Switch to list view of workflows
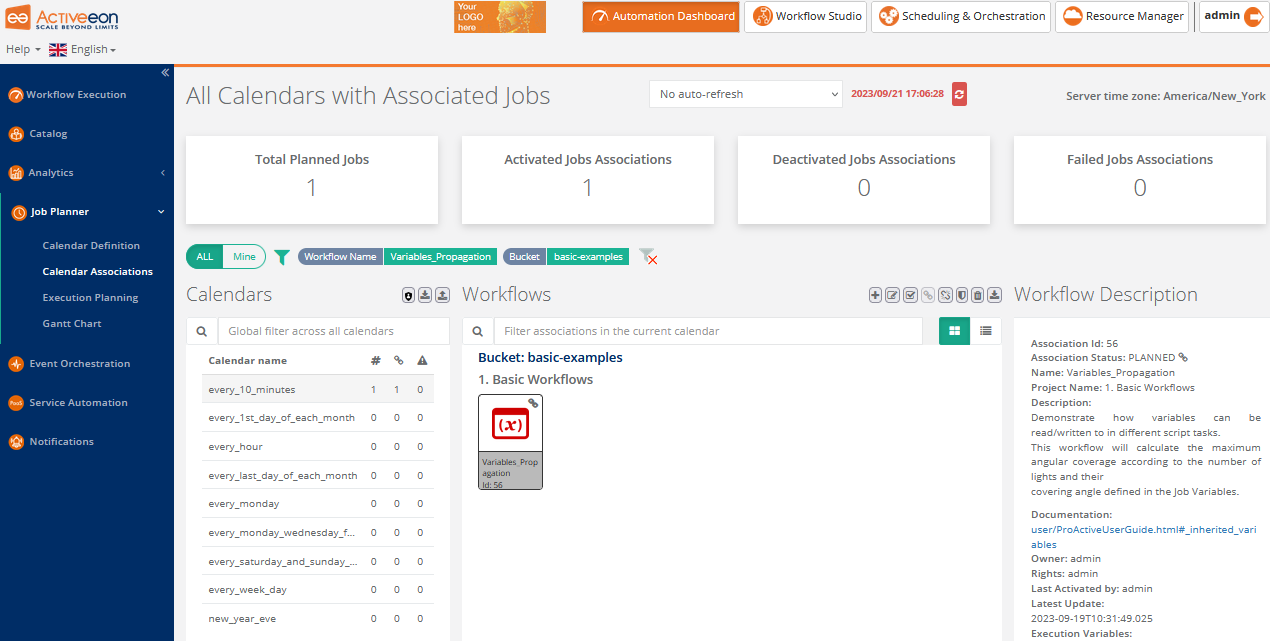This screenshot has width=1270, height=641. point(986,331)
